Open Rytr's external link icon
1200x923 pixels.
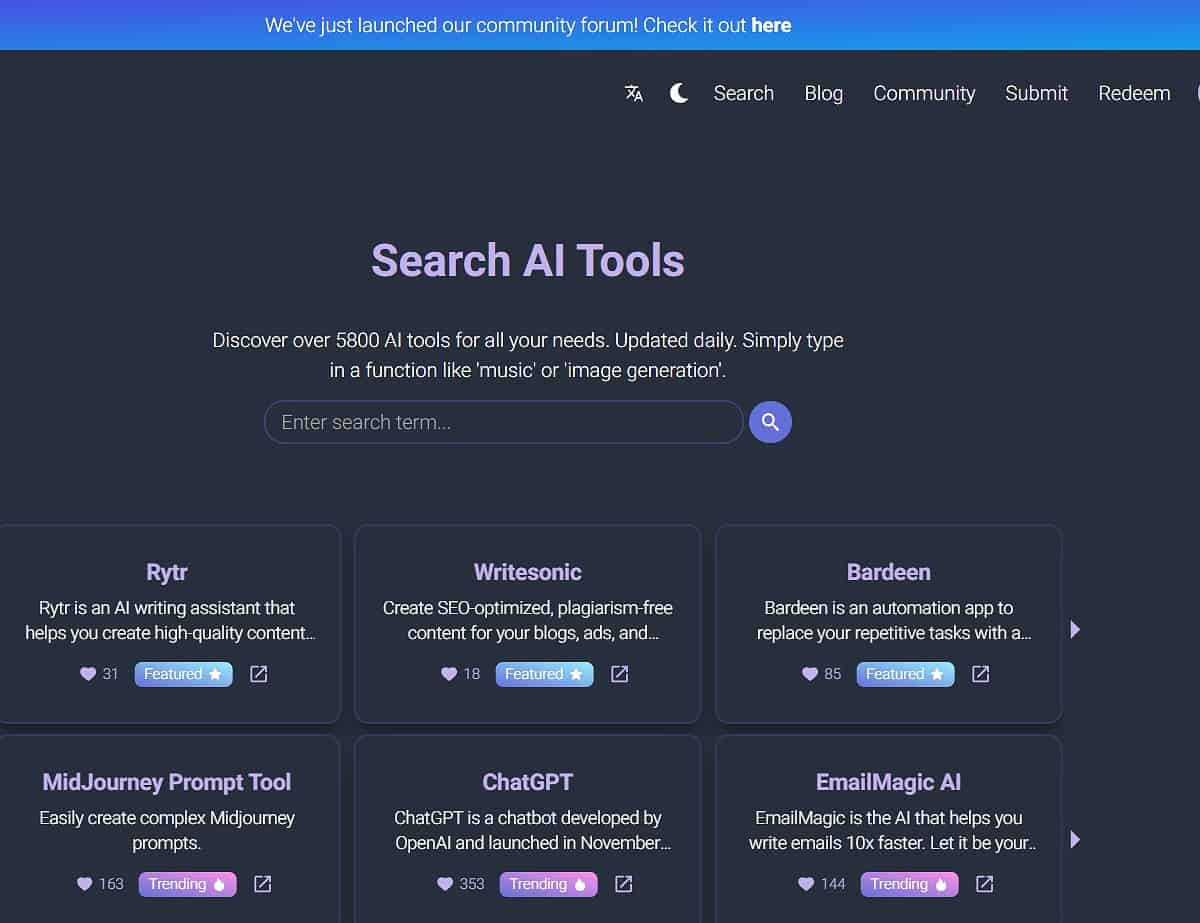(258, 674)
